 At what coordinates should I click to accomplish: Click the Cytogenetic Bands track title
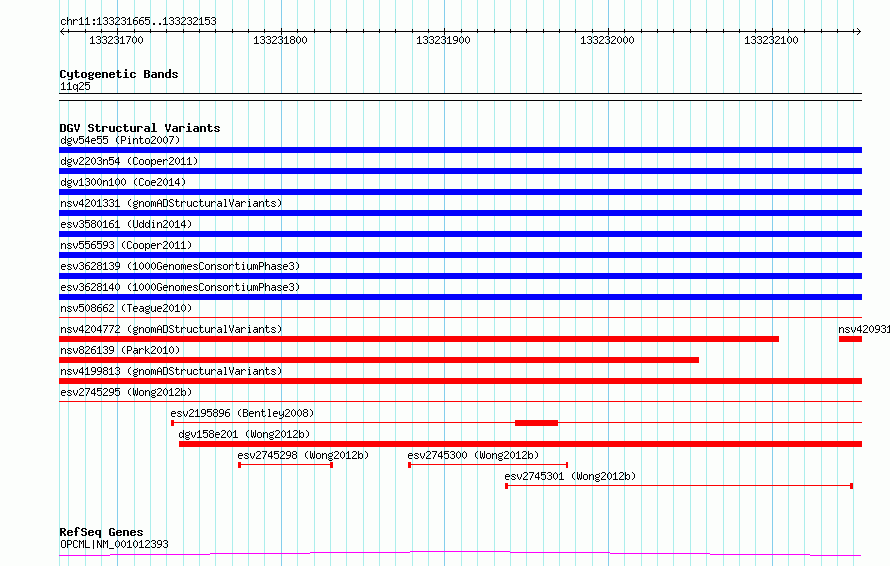click(119, 74)
